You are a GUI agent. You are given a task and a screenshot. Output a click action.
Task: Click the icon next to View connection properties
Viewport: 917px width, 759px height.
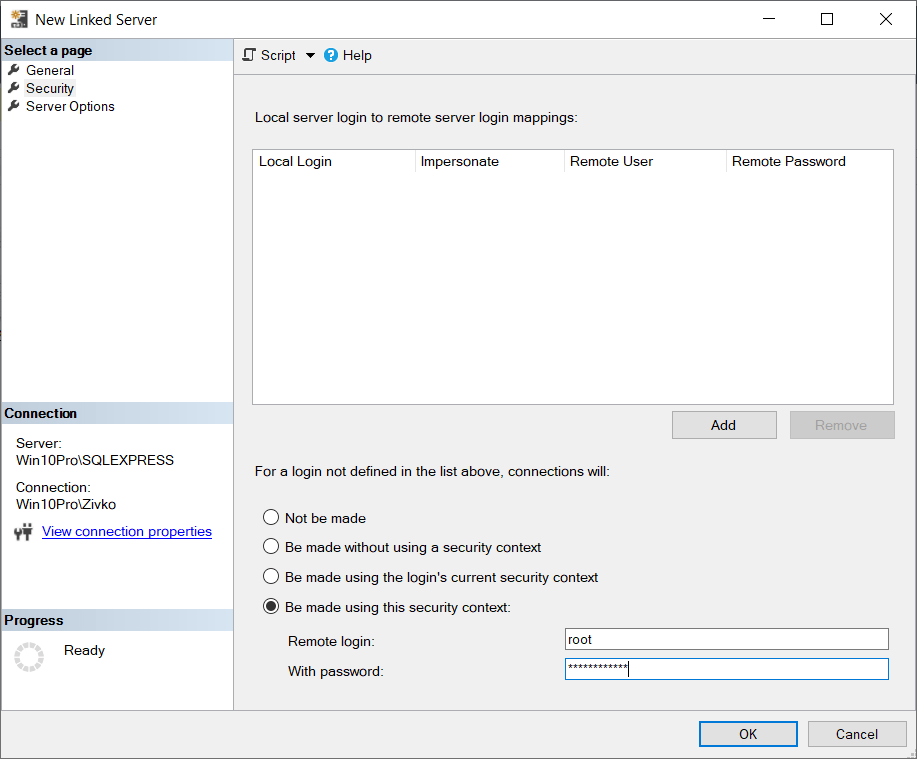[22, 531]
